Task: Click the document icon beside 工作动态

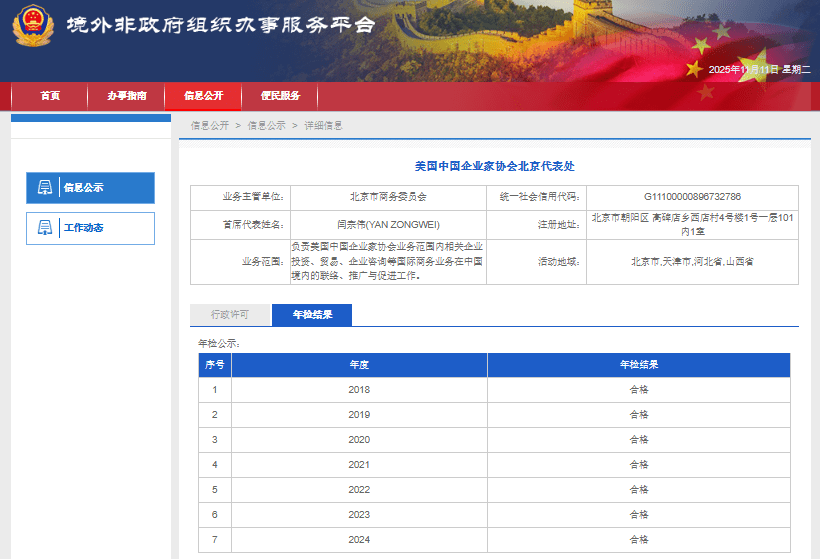Action: tap(45, 227)
